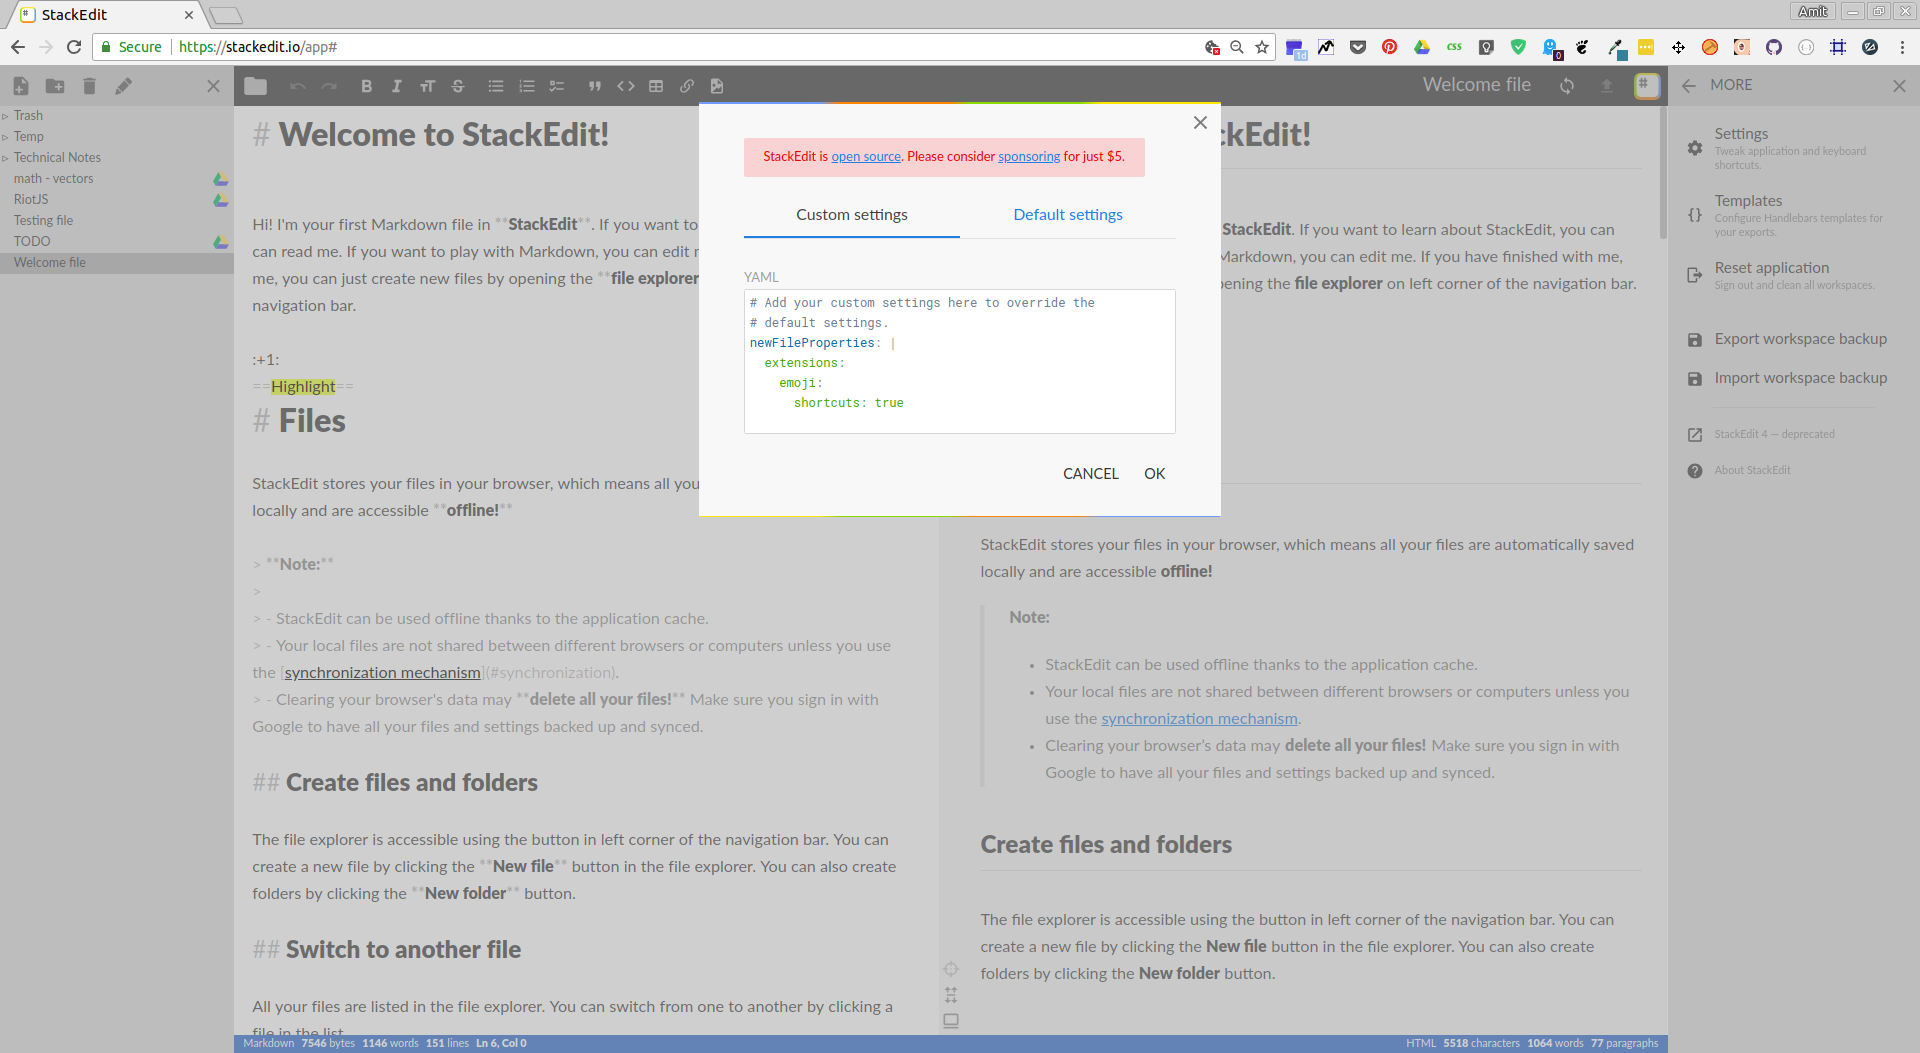1920x1053 pixels.
Task: Click the New file icon in explorer
Action: pyautogui.click(x=21, y=86)
